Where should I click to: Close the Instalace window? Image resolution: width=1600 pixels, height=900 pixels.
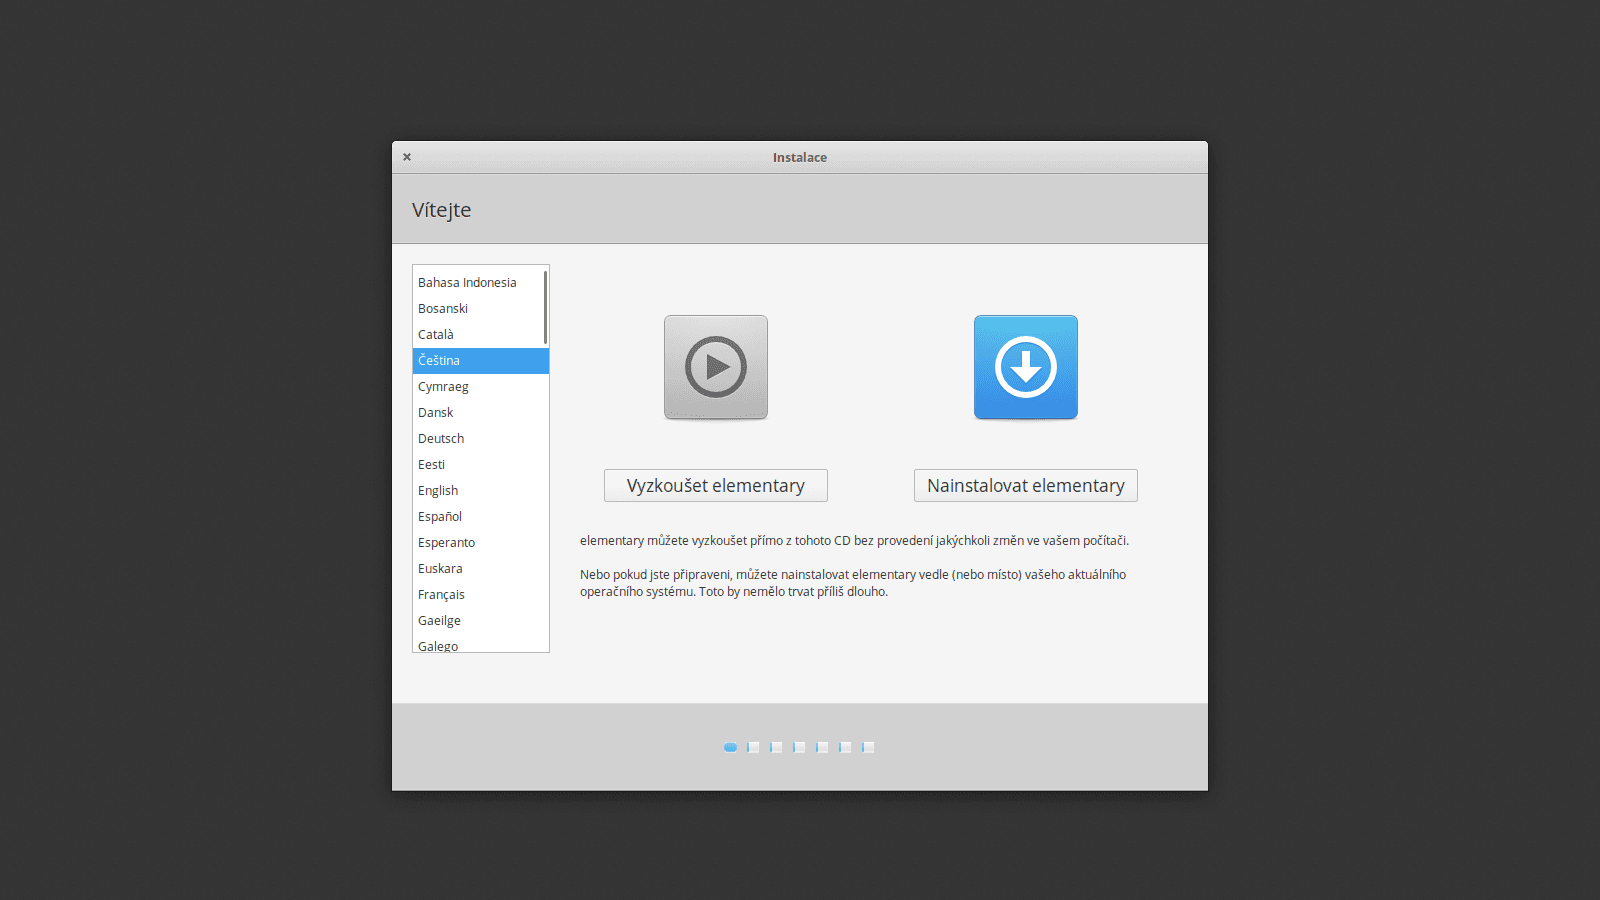pos(407,157)
